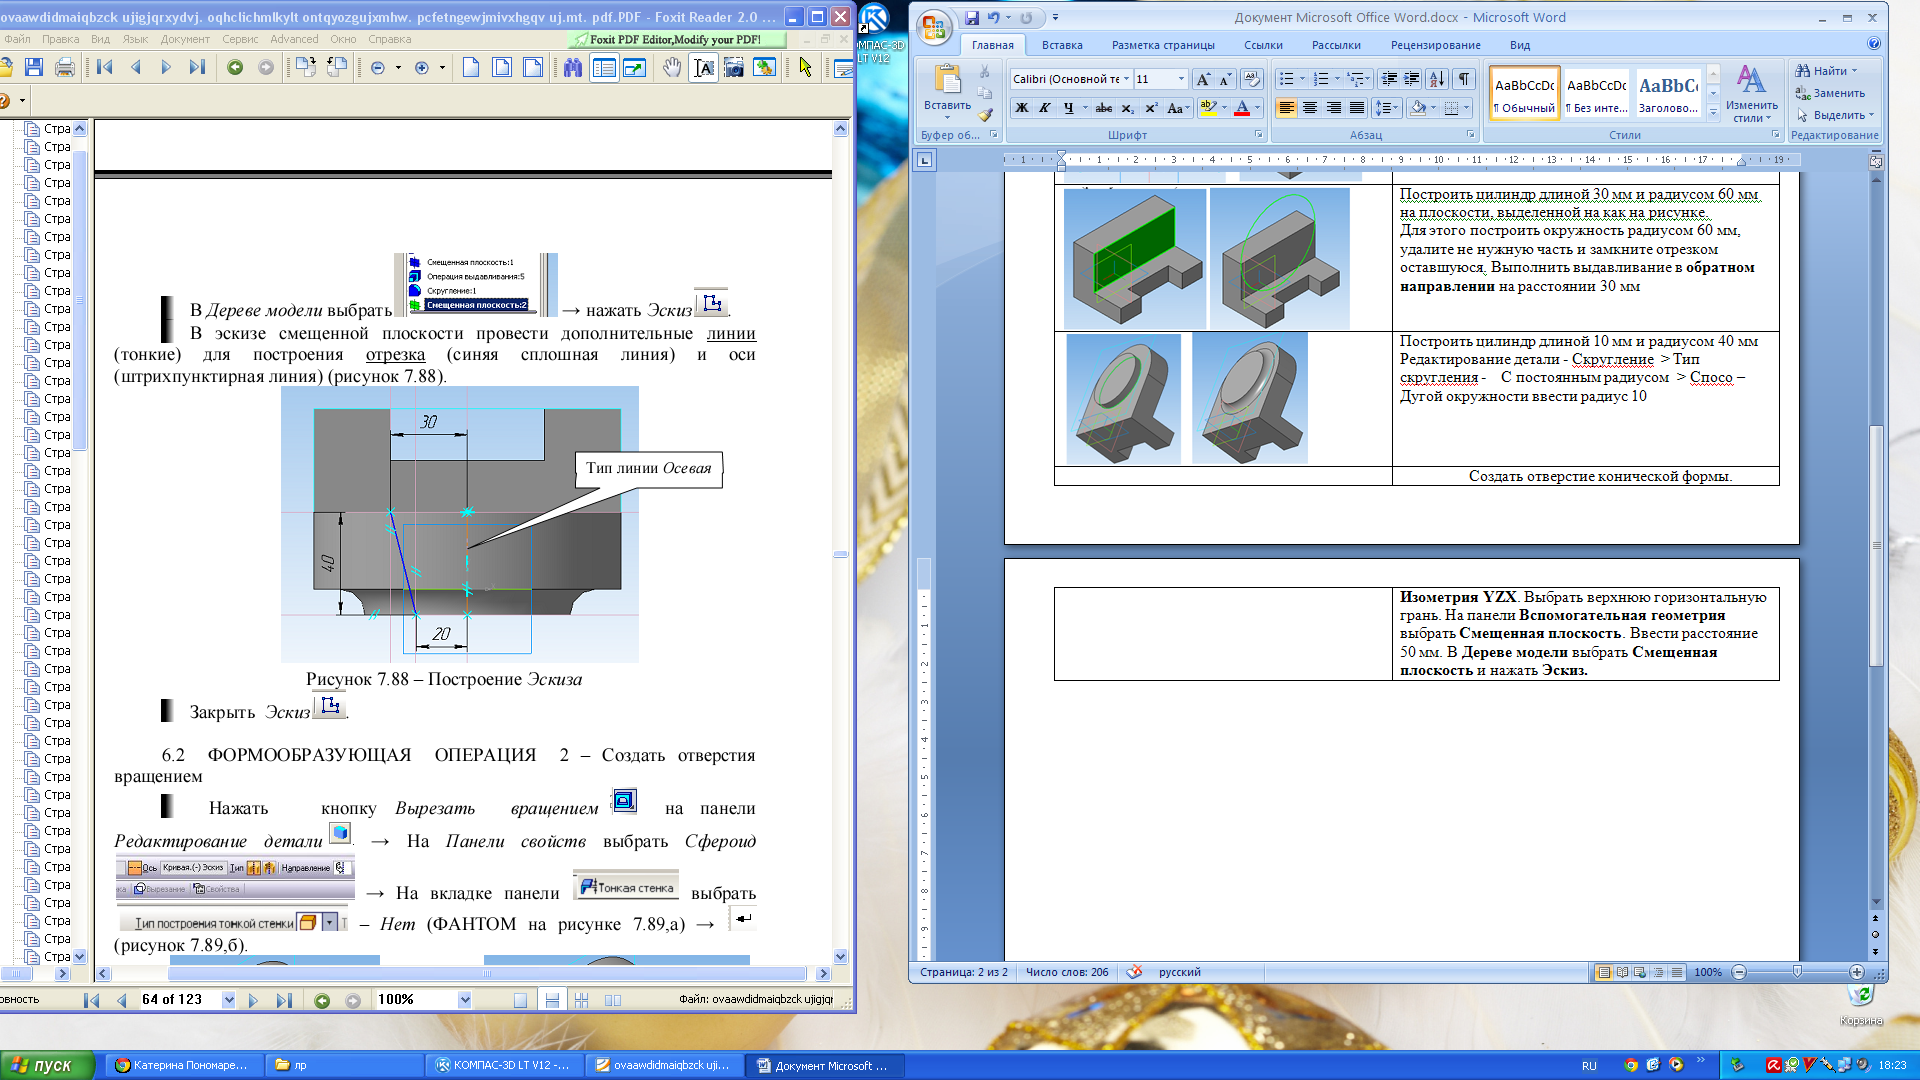Open Разметка страницы tab in Word
The width and height of the screenshot is (1920, 1080).
coord(1163,45)
